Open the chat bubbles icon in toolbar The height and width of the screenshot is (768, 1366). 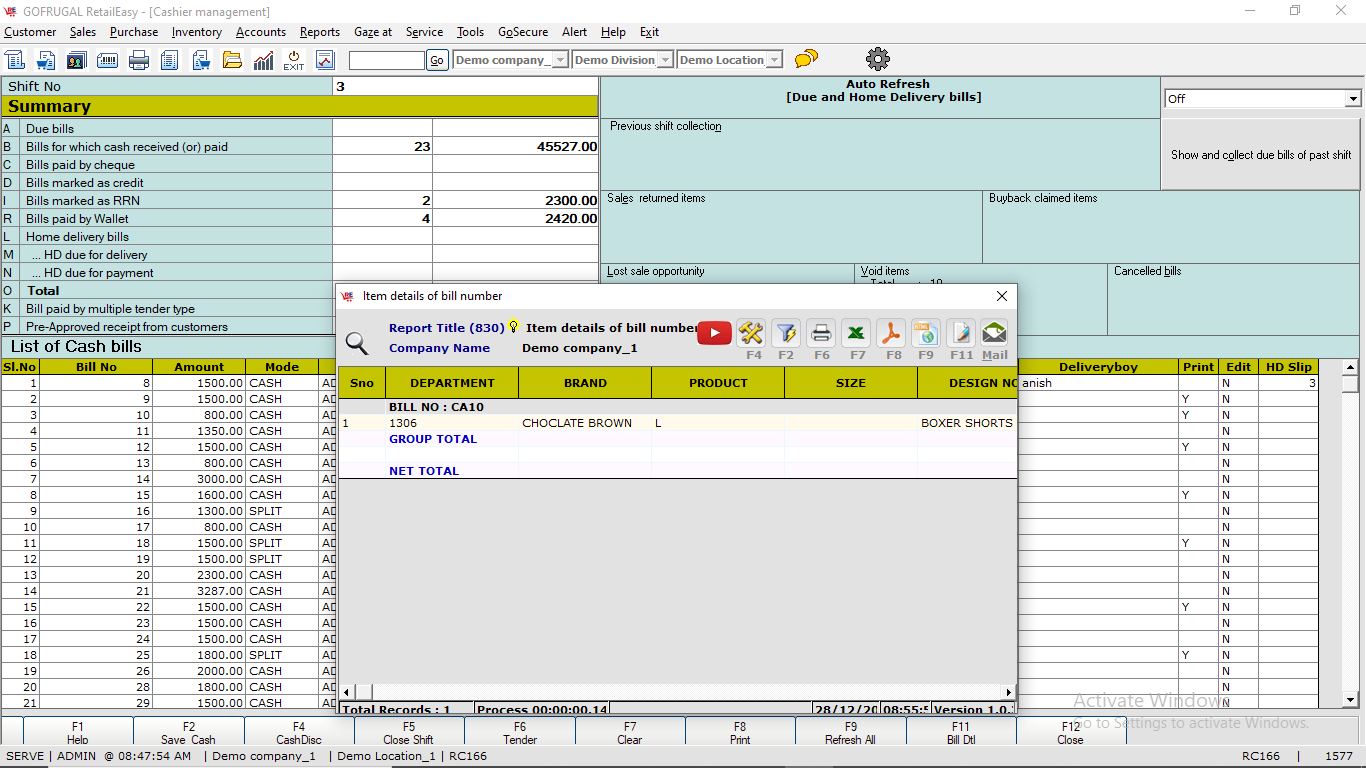pos(806,59)
